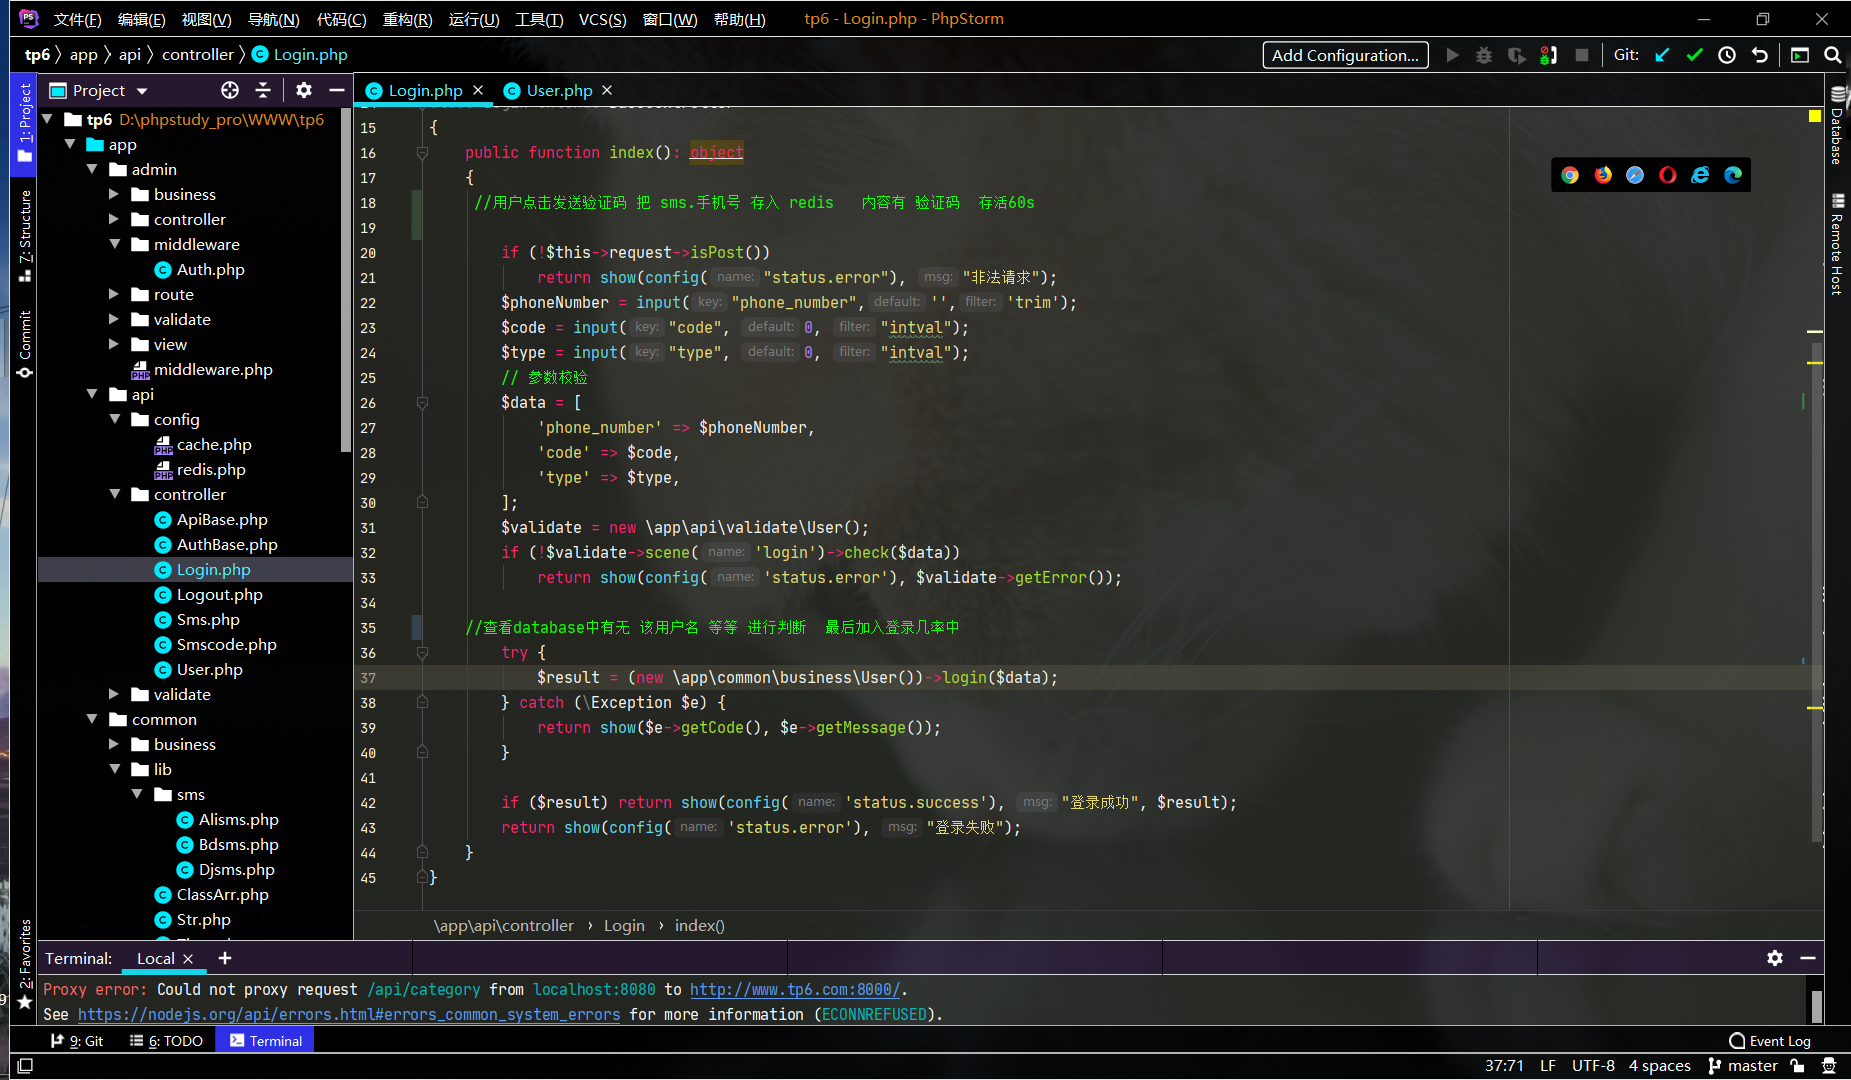
Task: Rollback changes with the undo arrow icon
Action: click(x=1760, y=55)
